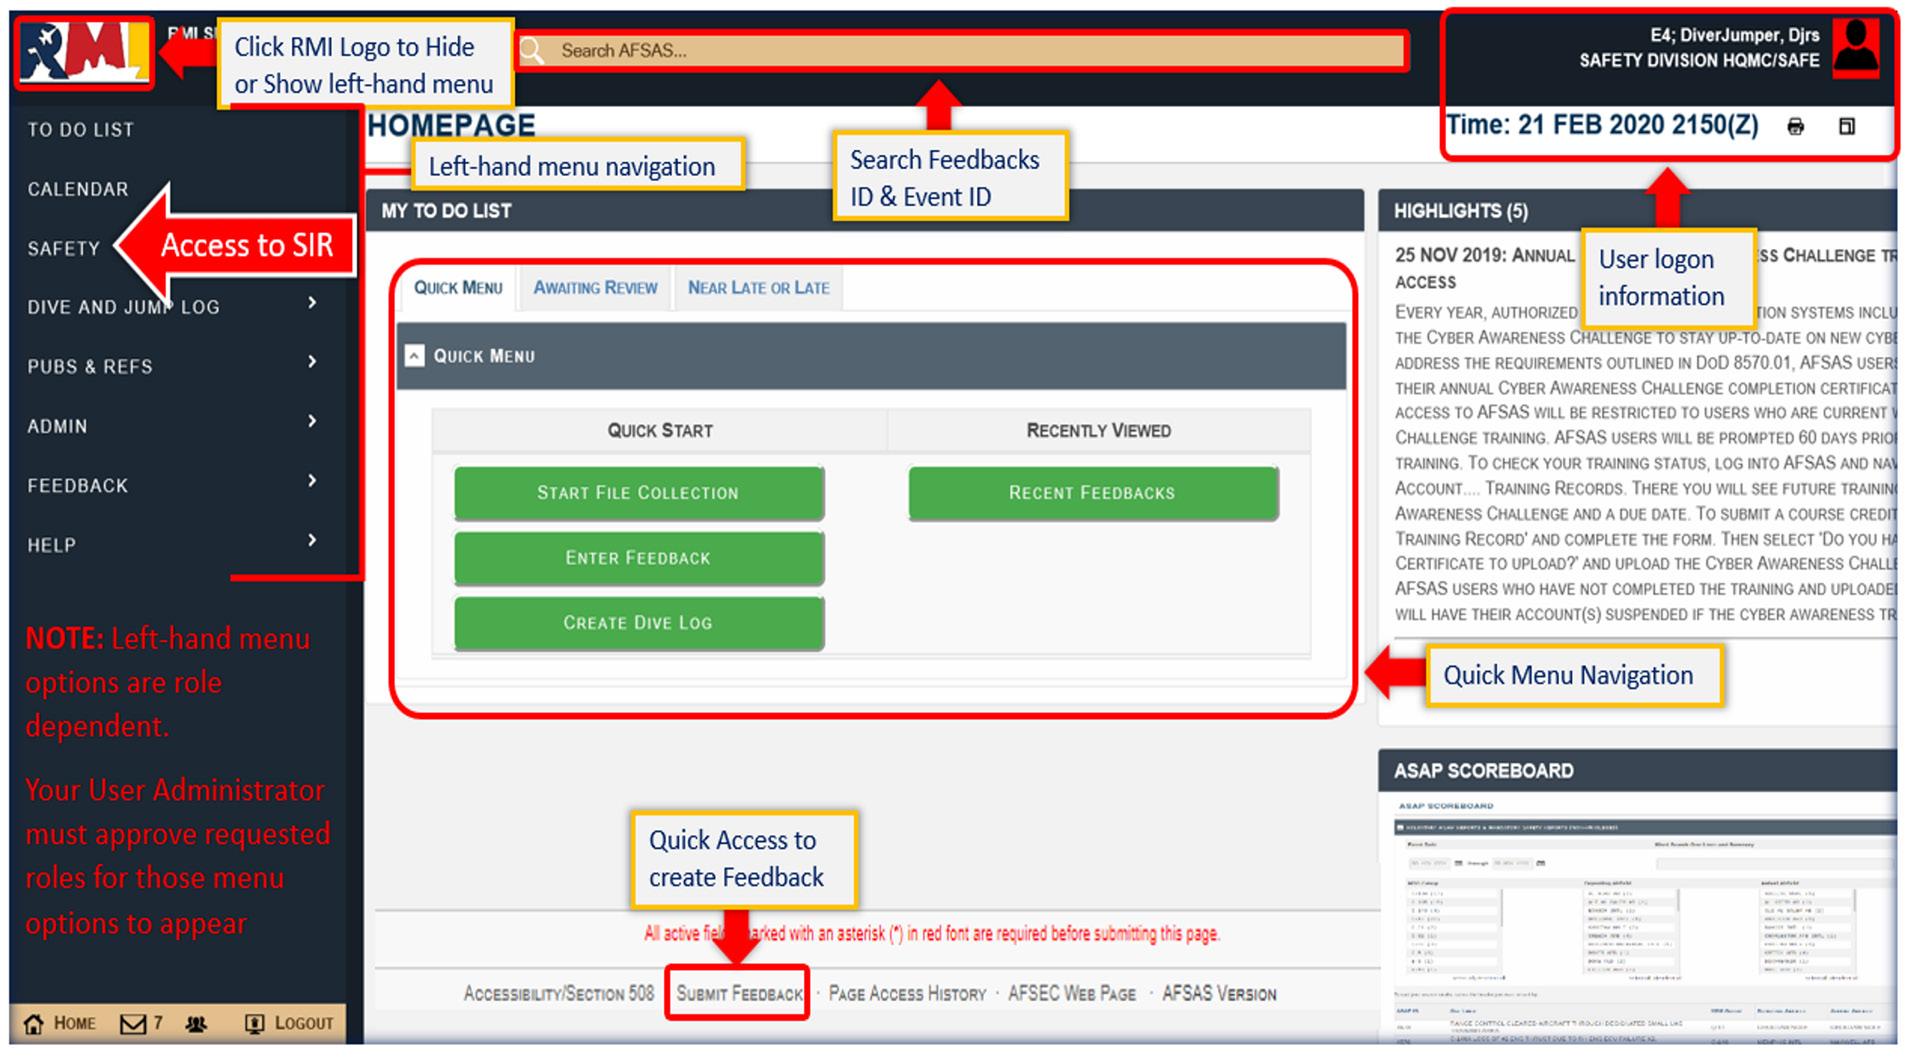Click the Logout icon in bottom bar
Screen dimensions: 1911x1061
click(x=255, y=1024)
